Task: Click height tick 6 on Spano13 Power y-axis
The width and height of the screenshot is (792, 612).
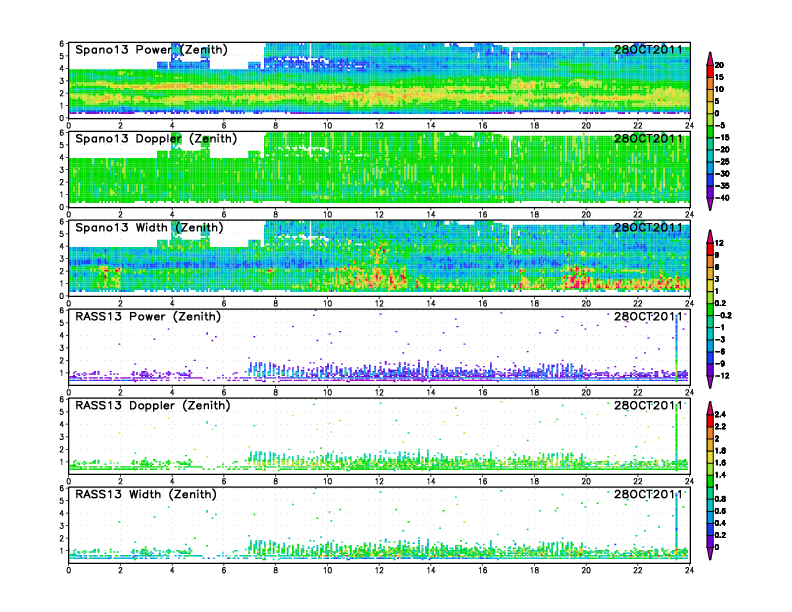Action: tap(62, 43)
